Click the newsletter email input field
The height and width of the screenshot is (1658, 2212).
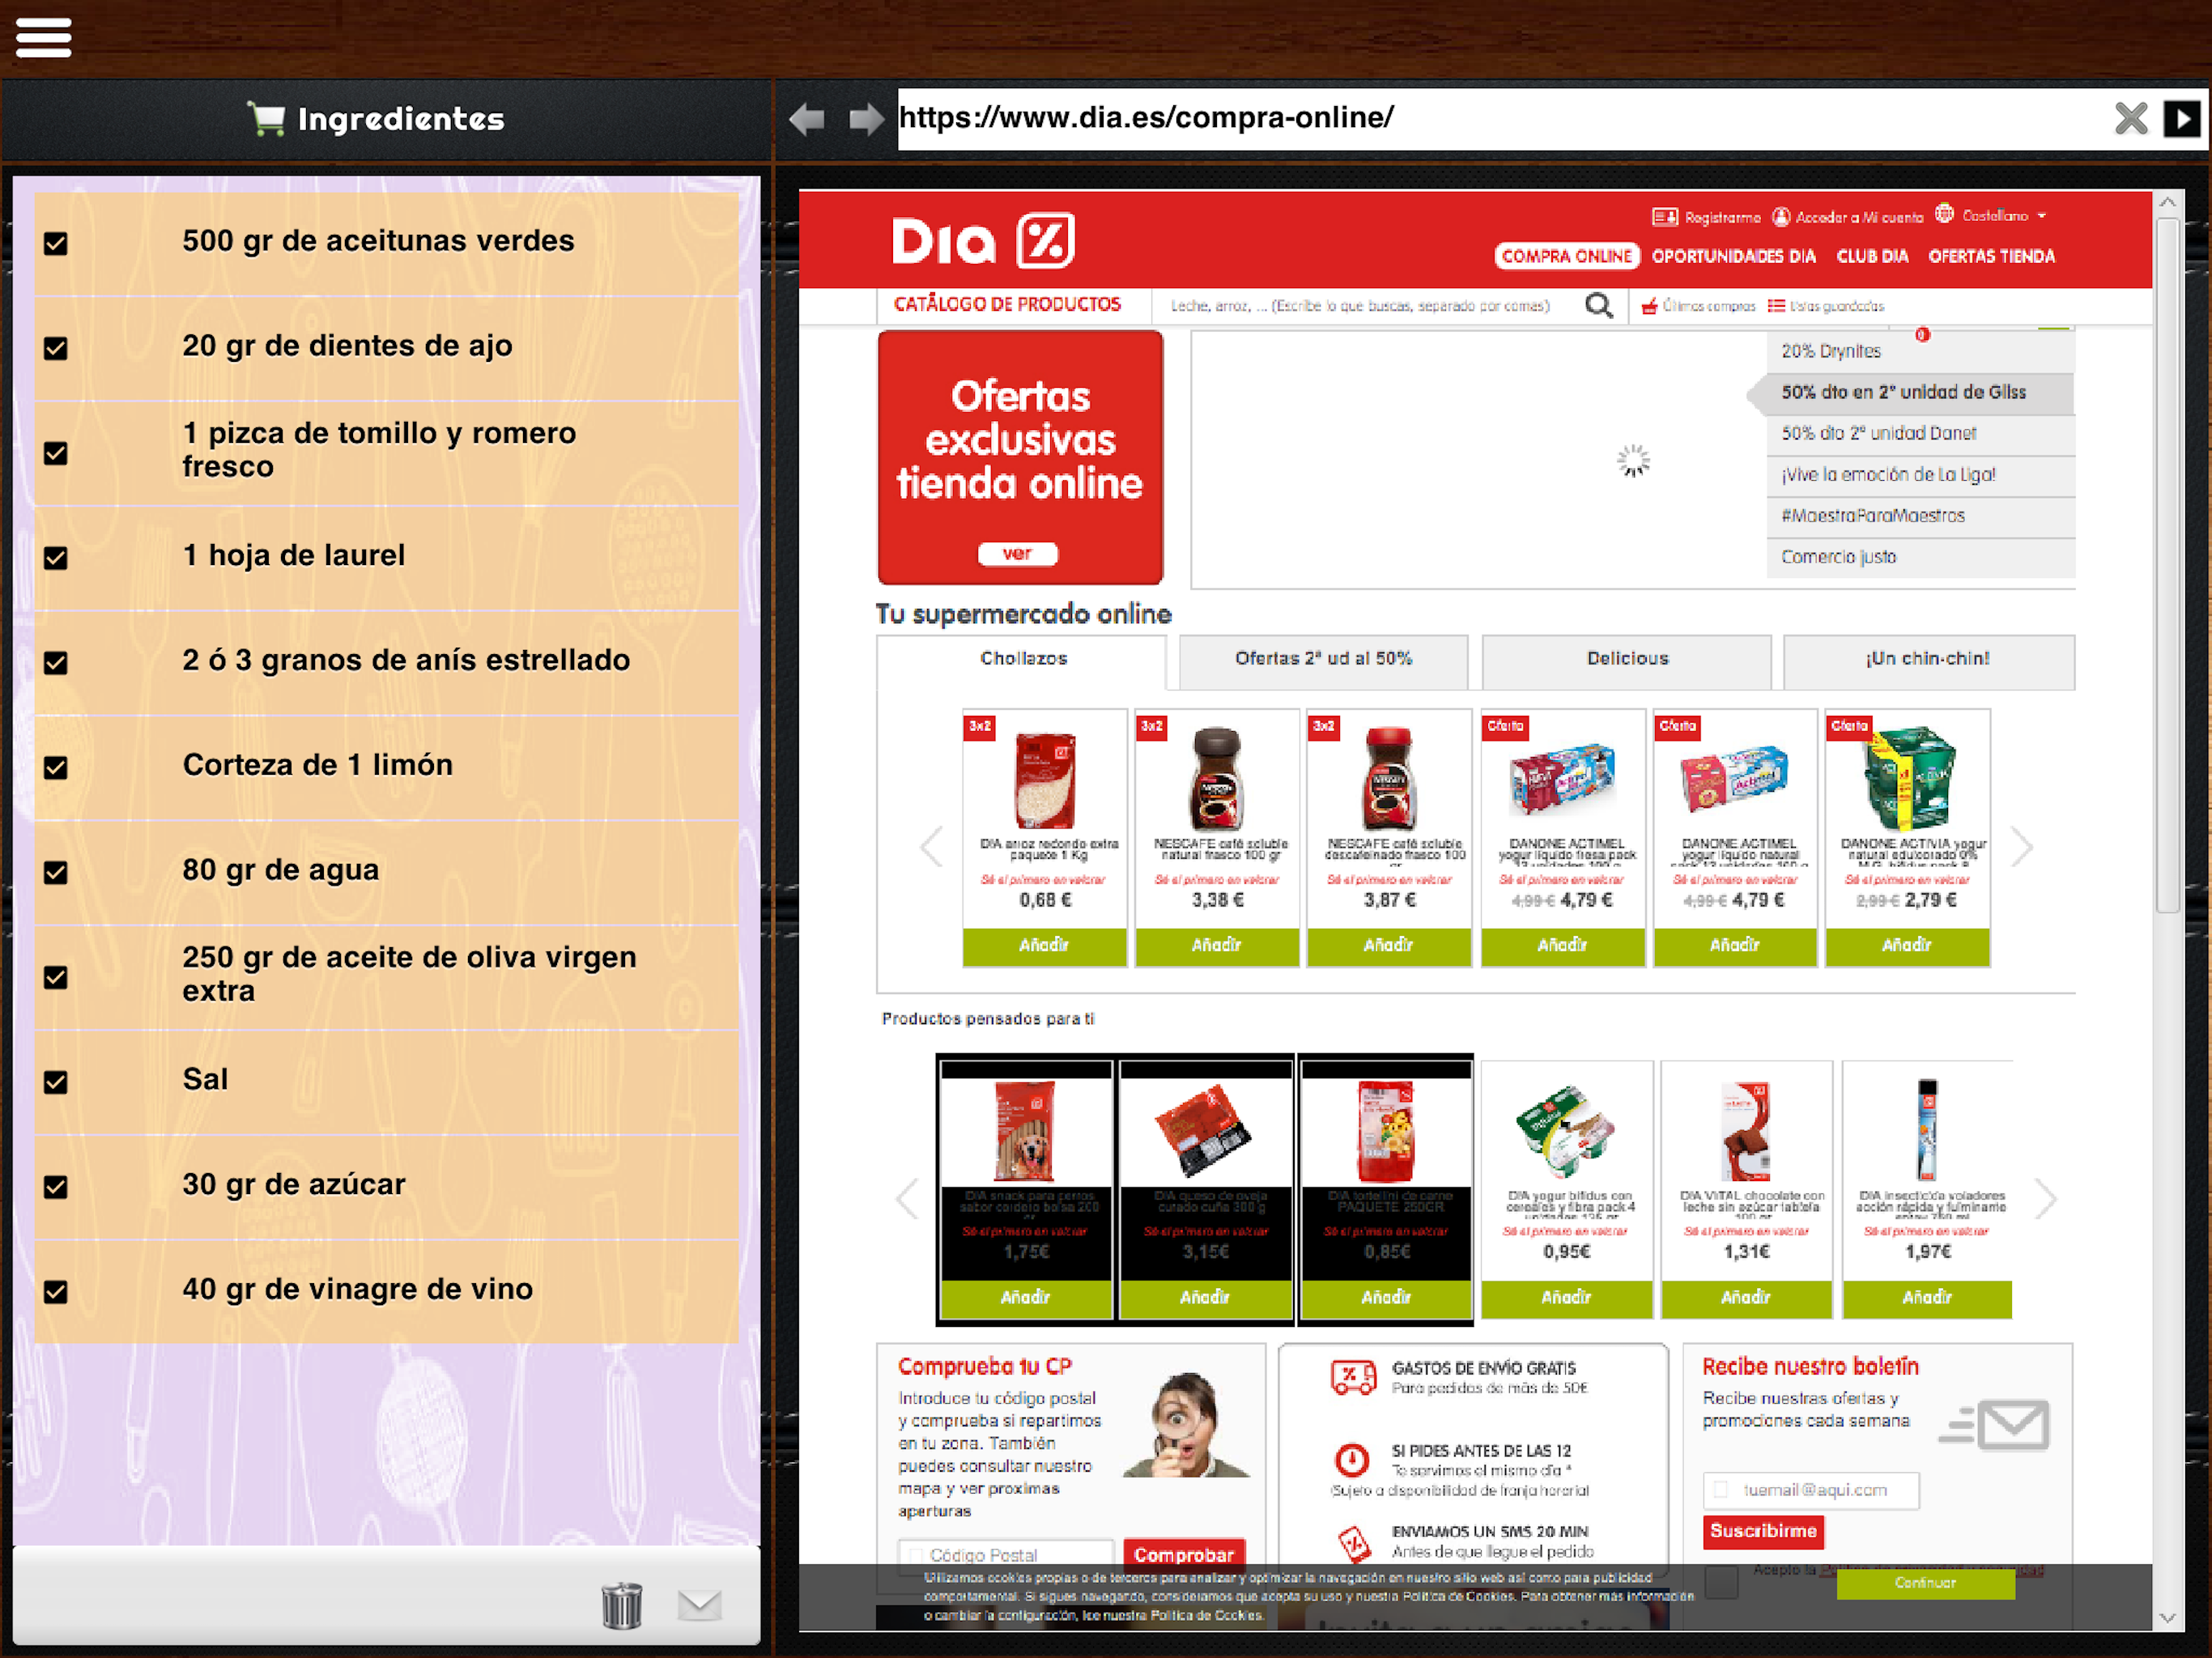1811,1490
